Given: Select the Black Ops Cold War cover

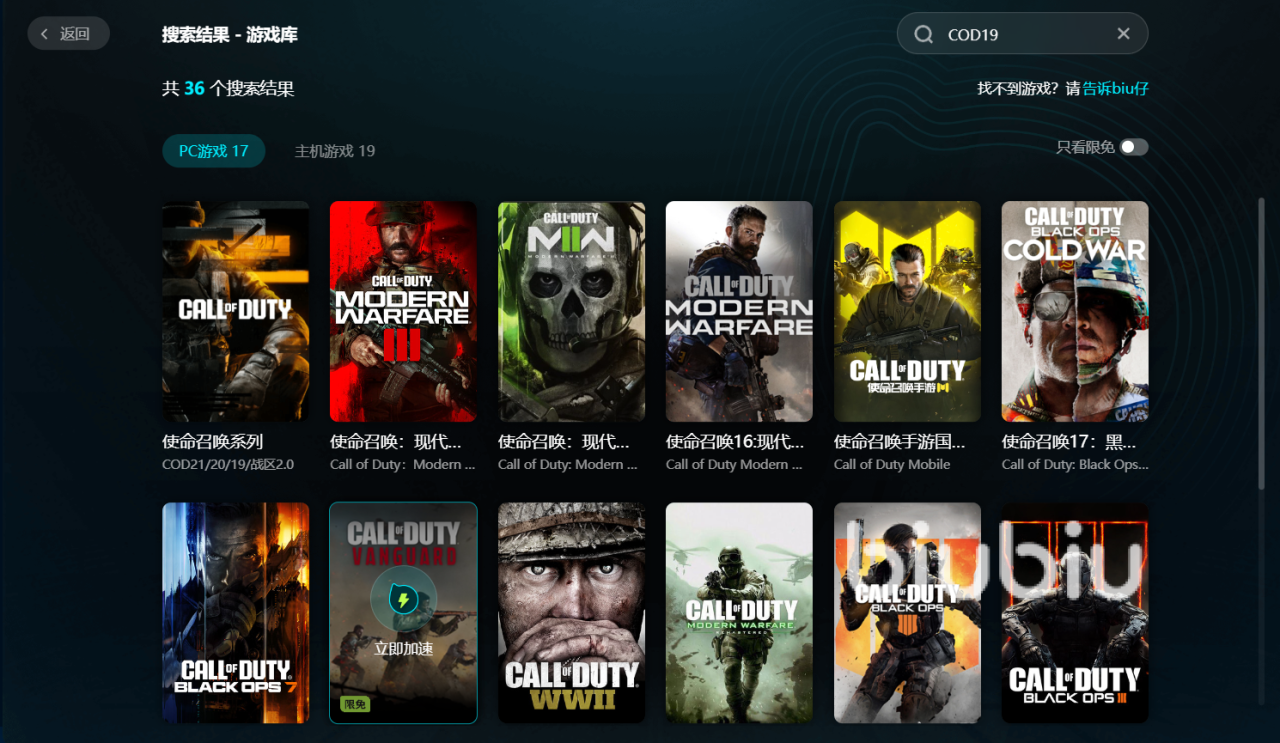Looking at the screenshot, I should (x=1075, y=311).
